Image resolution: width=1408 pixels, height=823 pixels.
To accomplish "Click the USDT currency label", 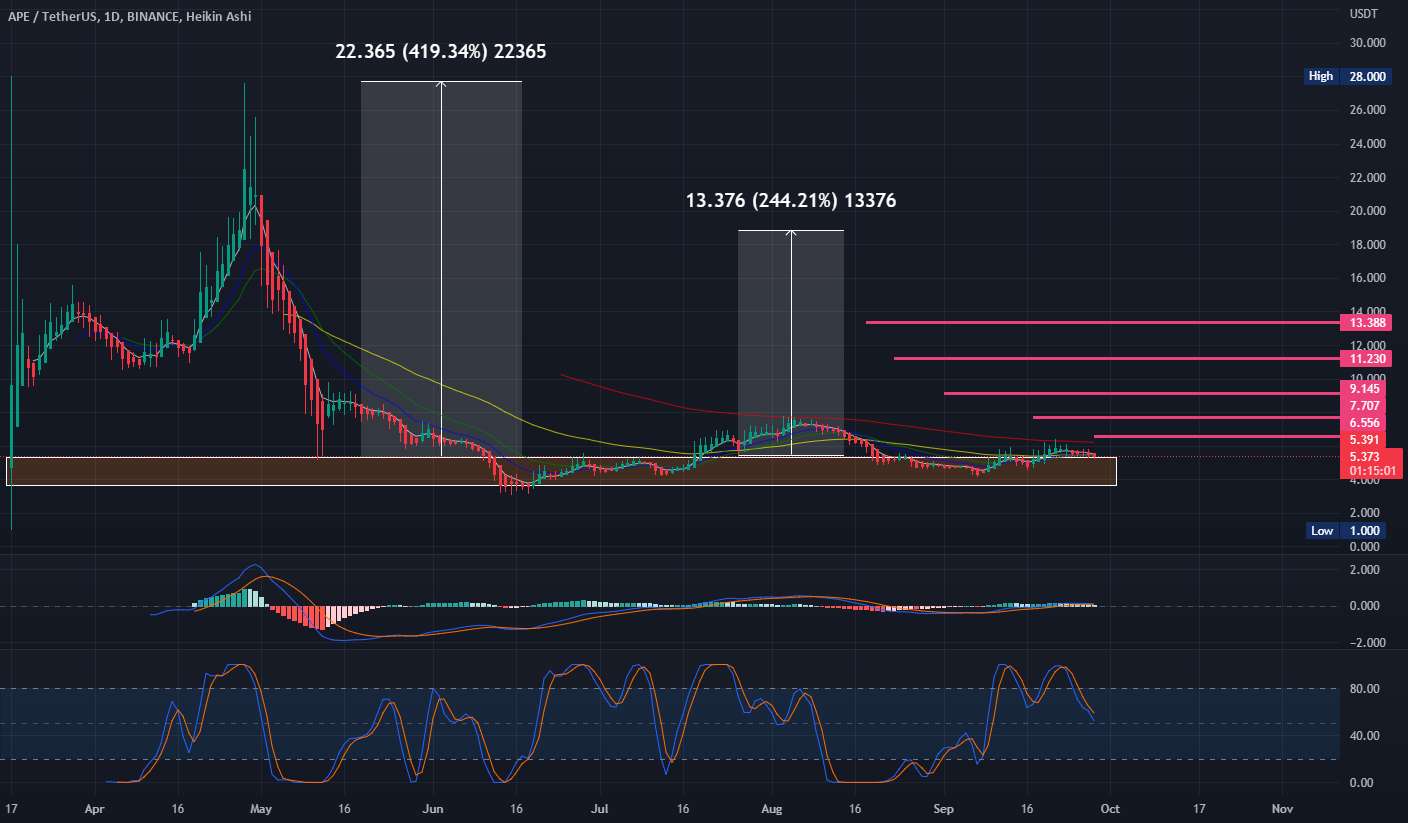I will point(1363,15).
